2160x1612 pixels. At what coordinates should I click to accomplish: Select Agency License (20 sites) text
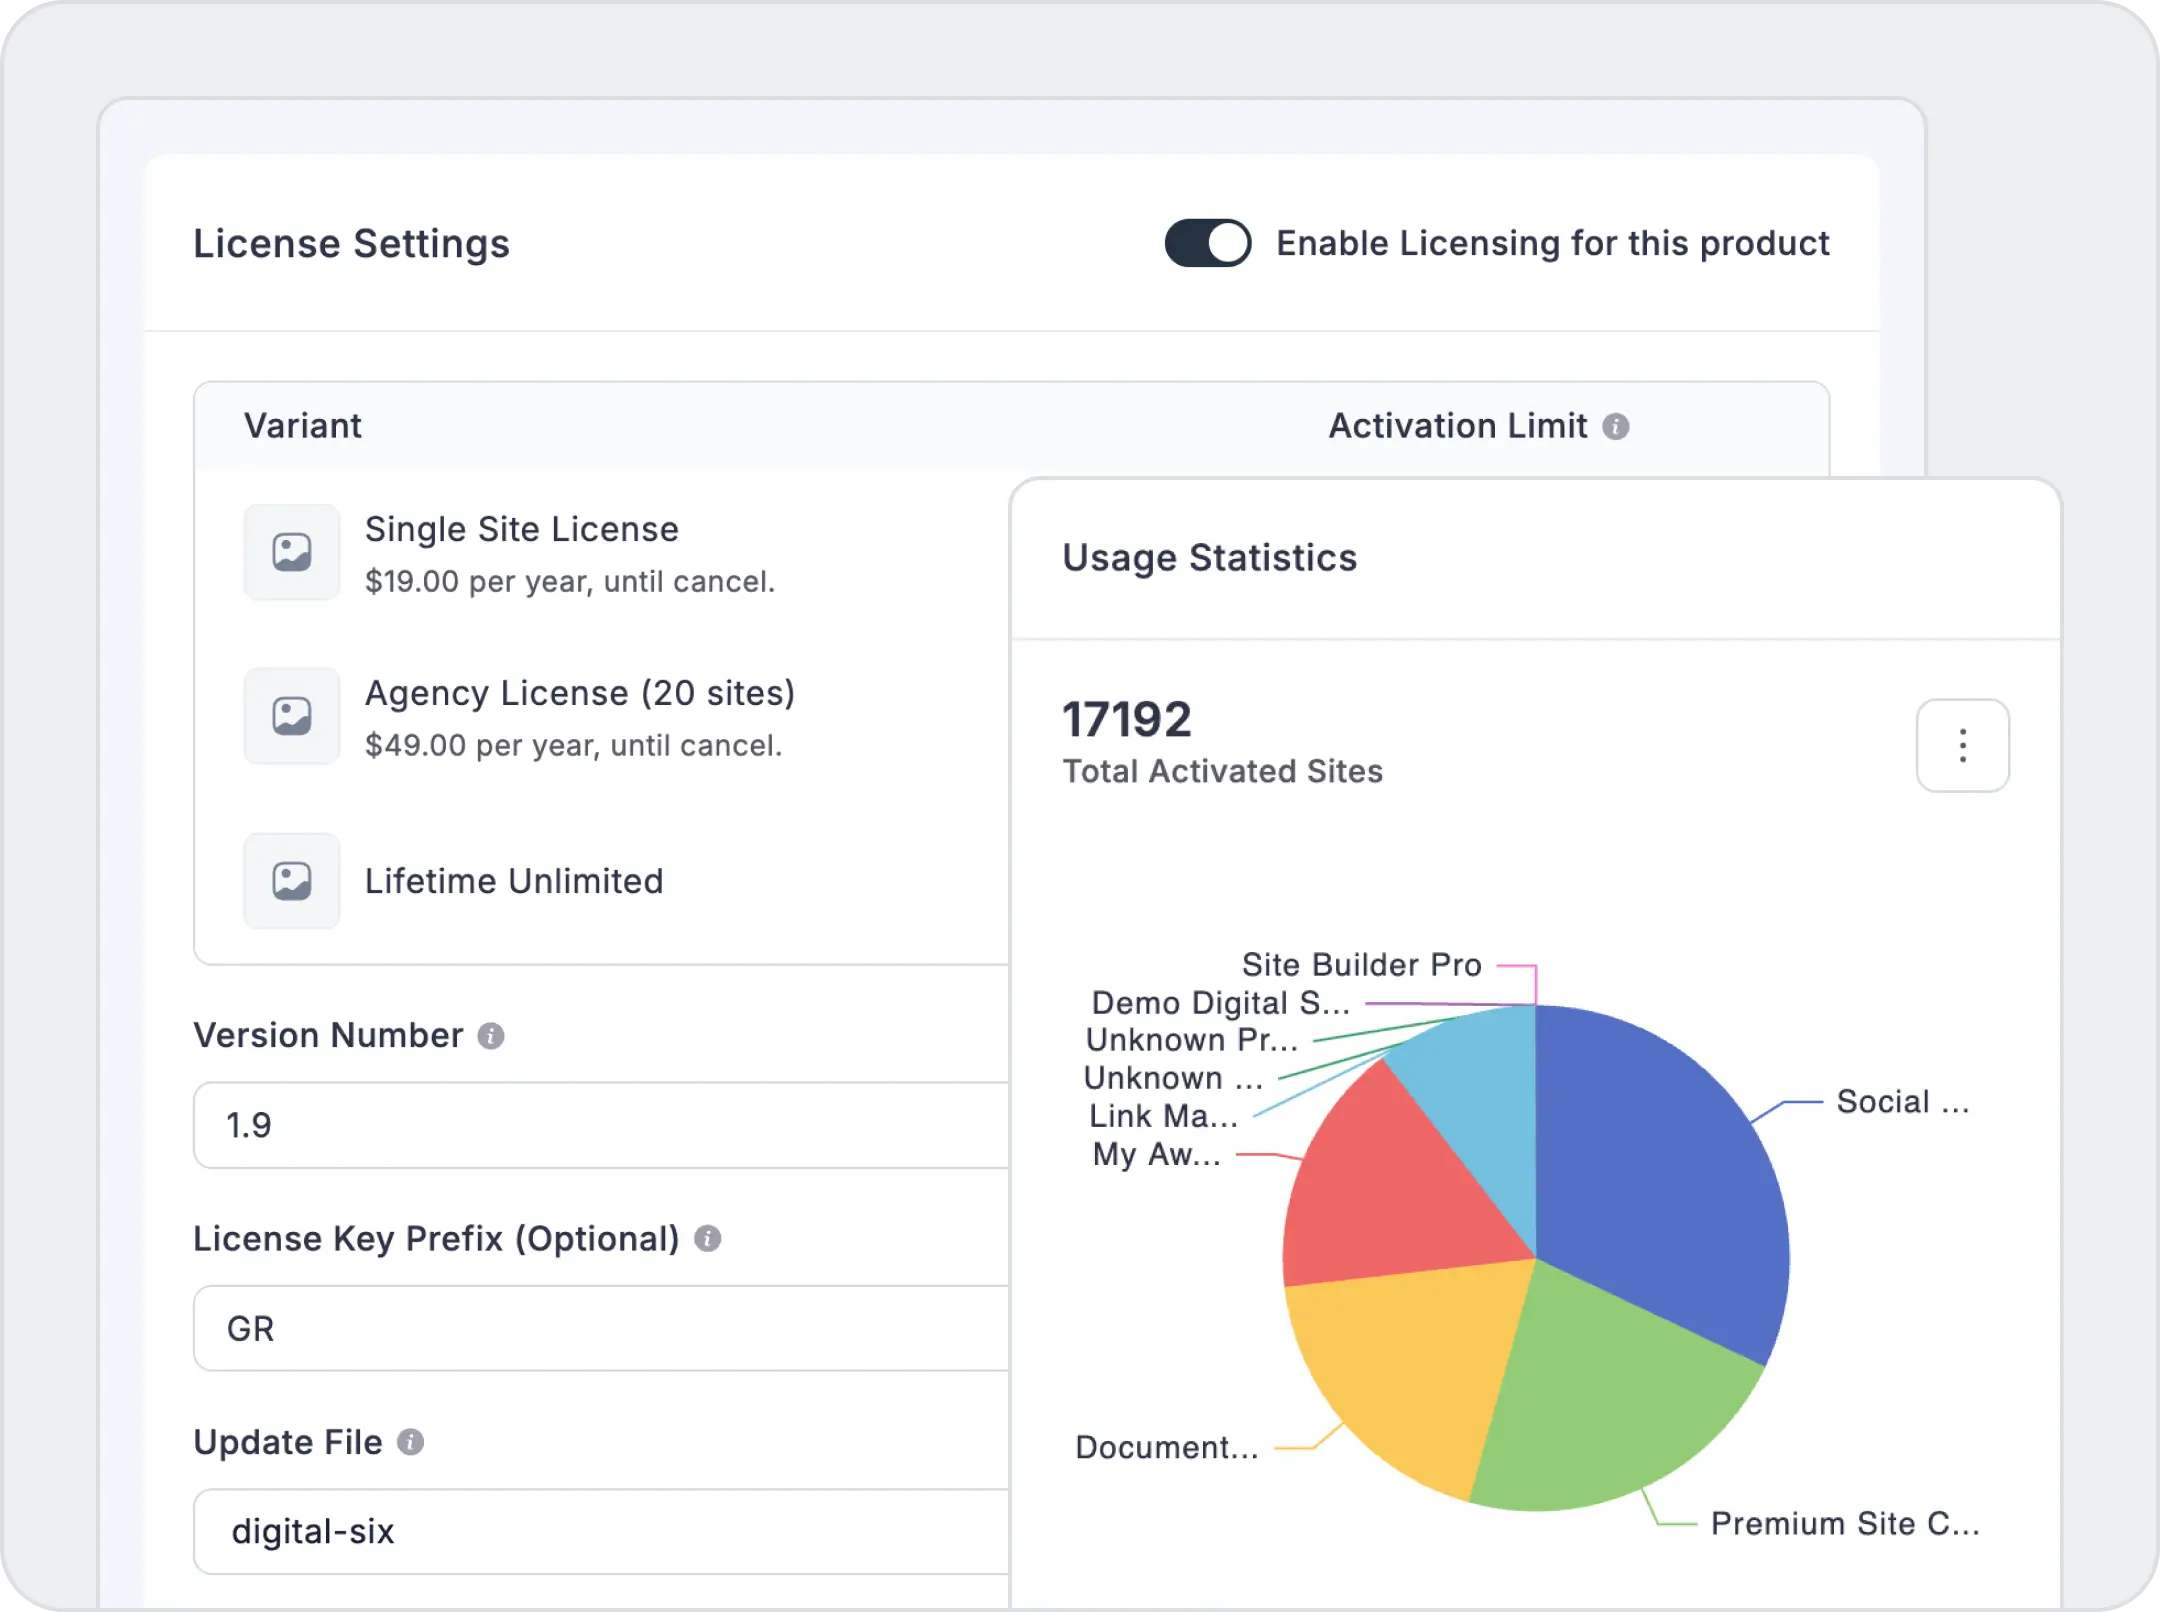click(x=579, y=693)
